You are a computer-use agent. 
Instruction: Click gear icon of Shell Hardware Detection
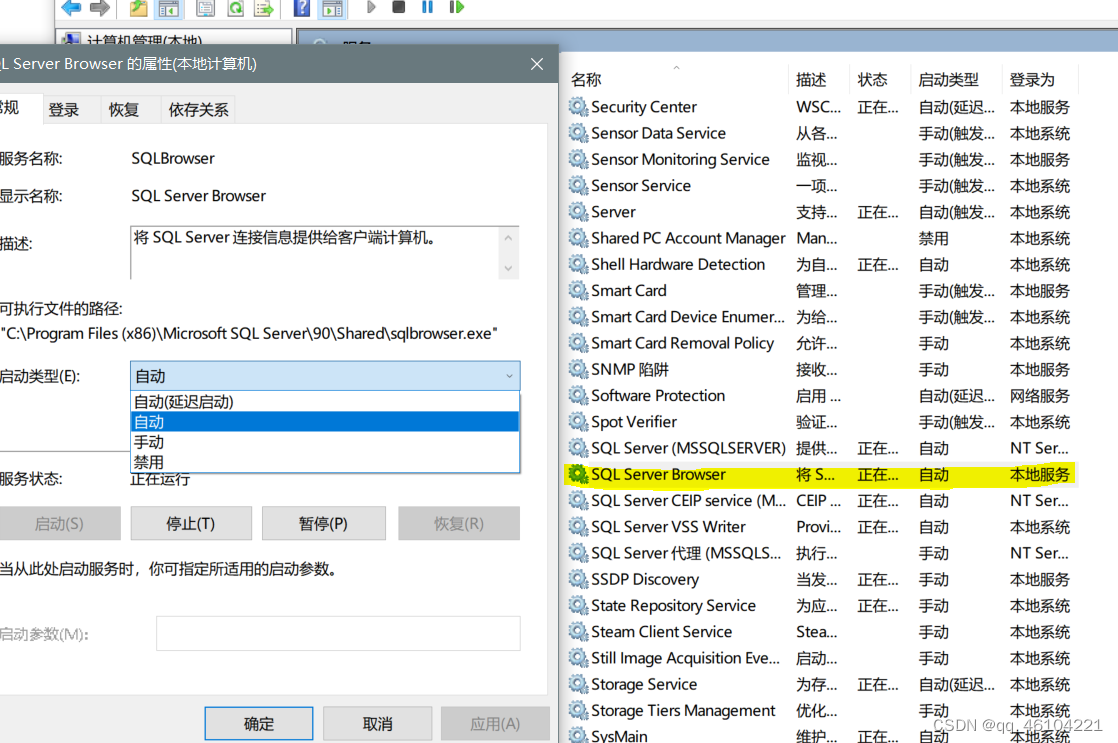pyautogui.click(x=578, y=265)
